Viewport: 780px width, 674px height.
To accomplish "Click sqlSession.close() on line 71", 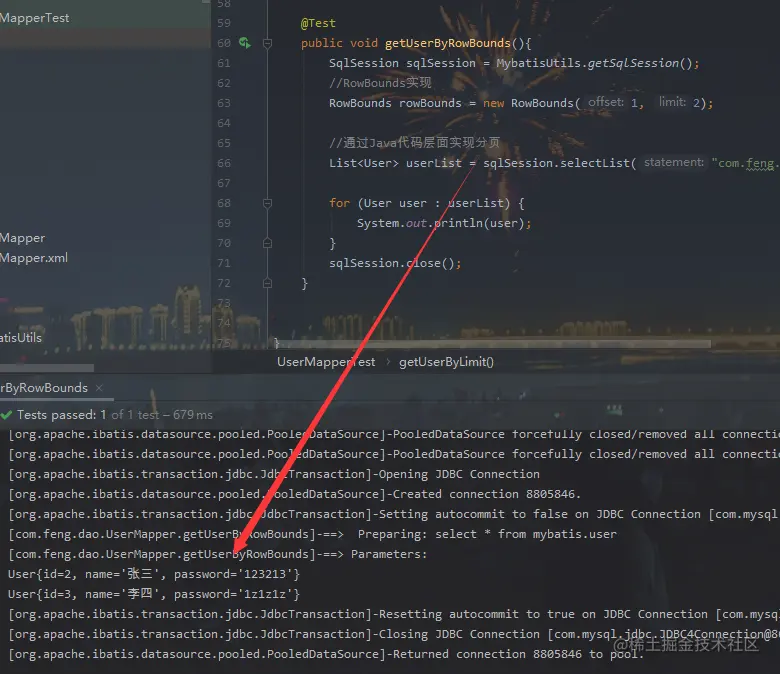I will click(x=391, y=263).
